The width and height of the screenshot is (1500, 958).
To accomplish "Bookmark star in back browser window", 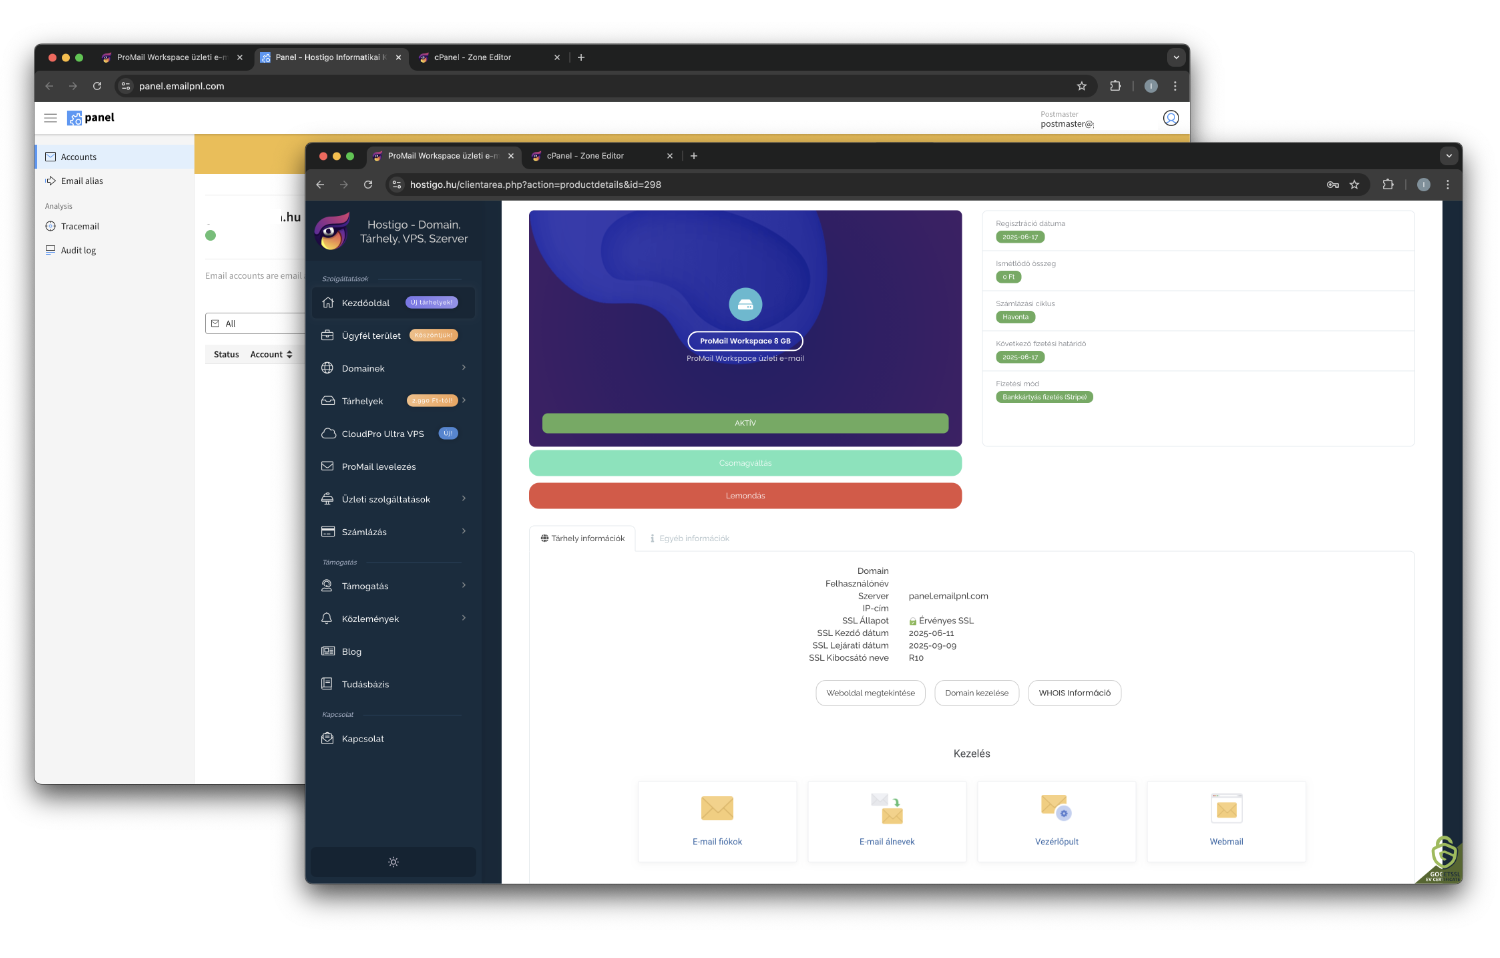I will click(x=1081, y=86).
